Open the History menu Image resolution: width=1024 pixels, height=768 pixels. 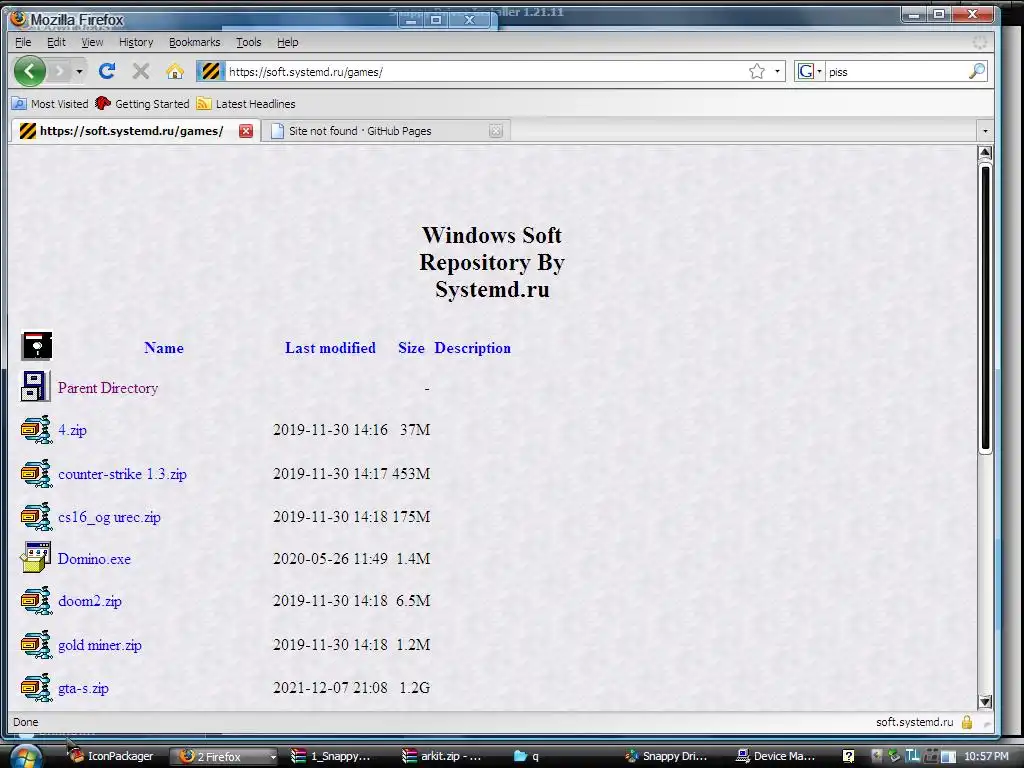coord(136,42)
